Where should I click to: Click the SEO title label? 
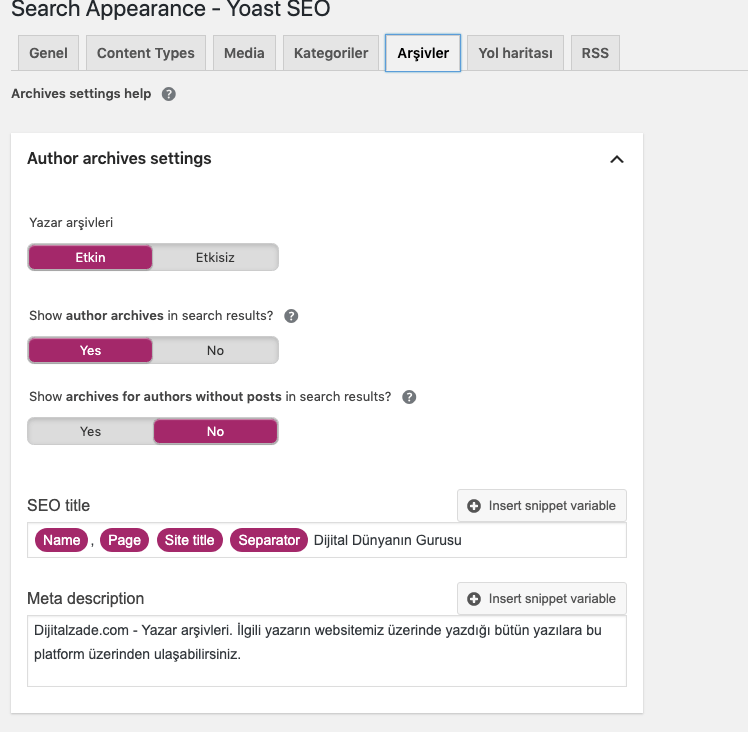[x=58, y=505]
